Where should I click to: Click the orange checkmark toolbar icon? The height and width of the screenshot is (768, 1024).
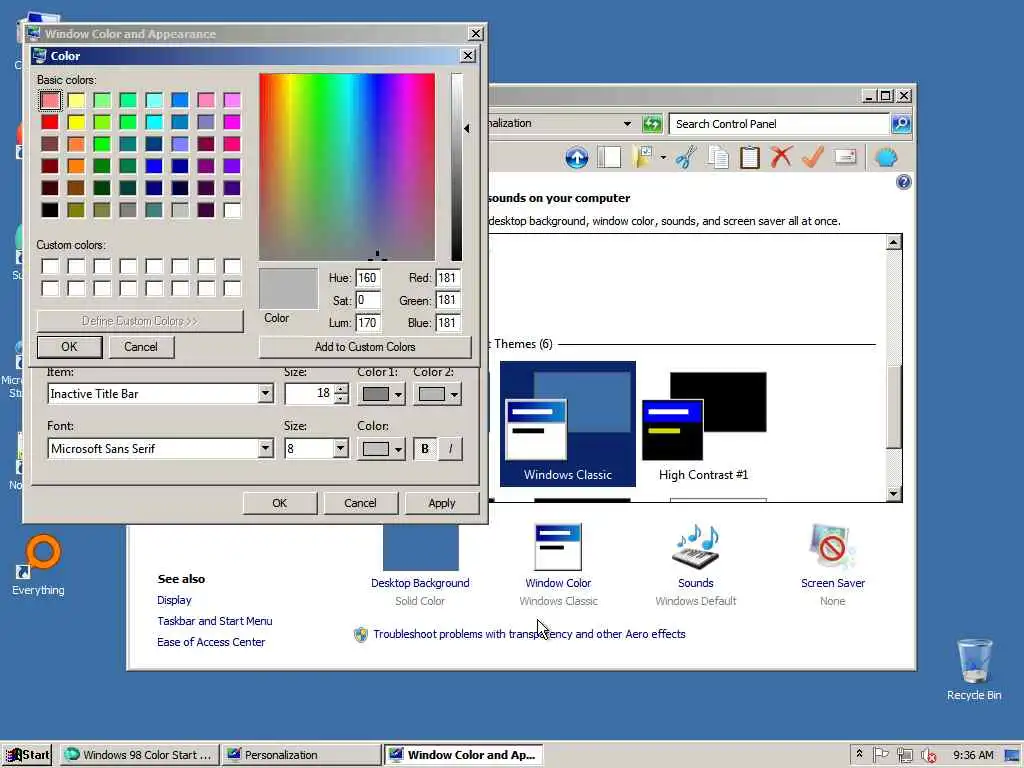click(x=812, y=157)
